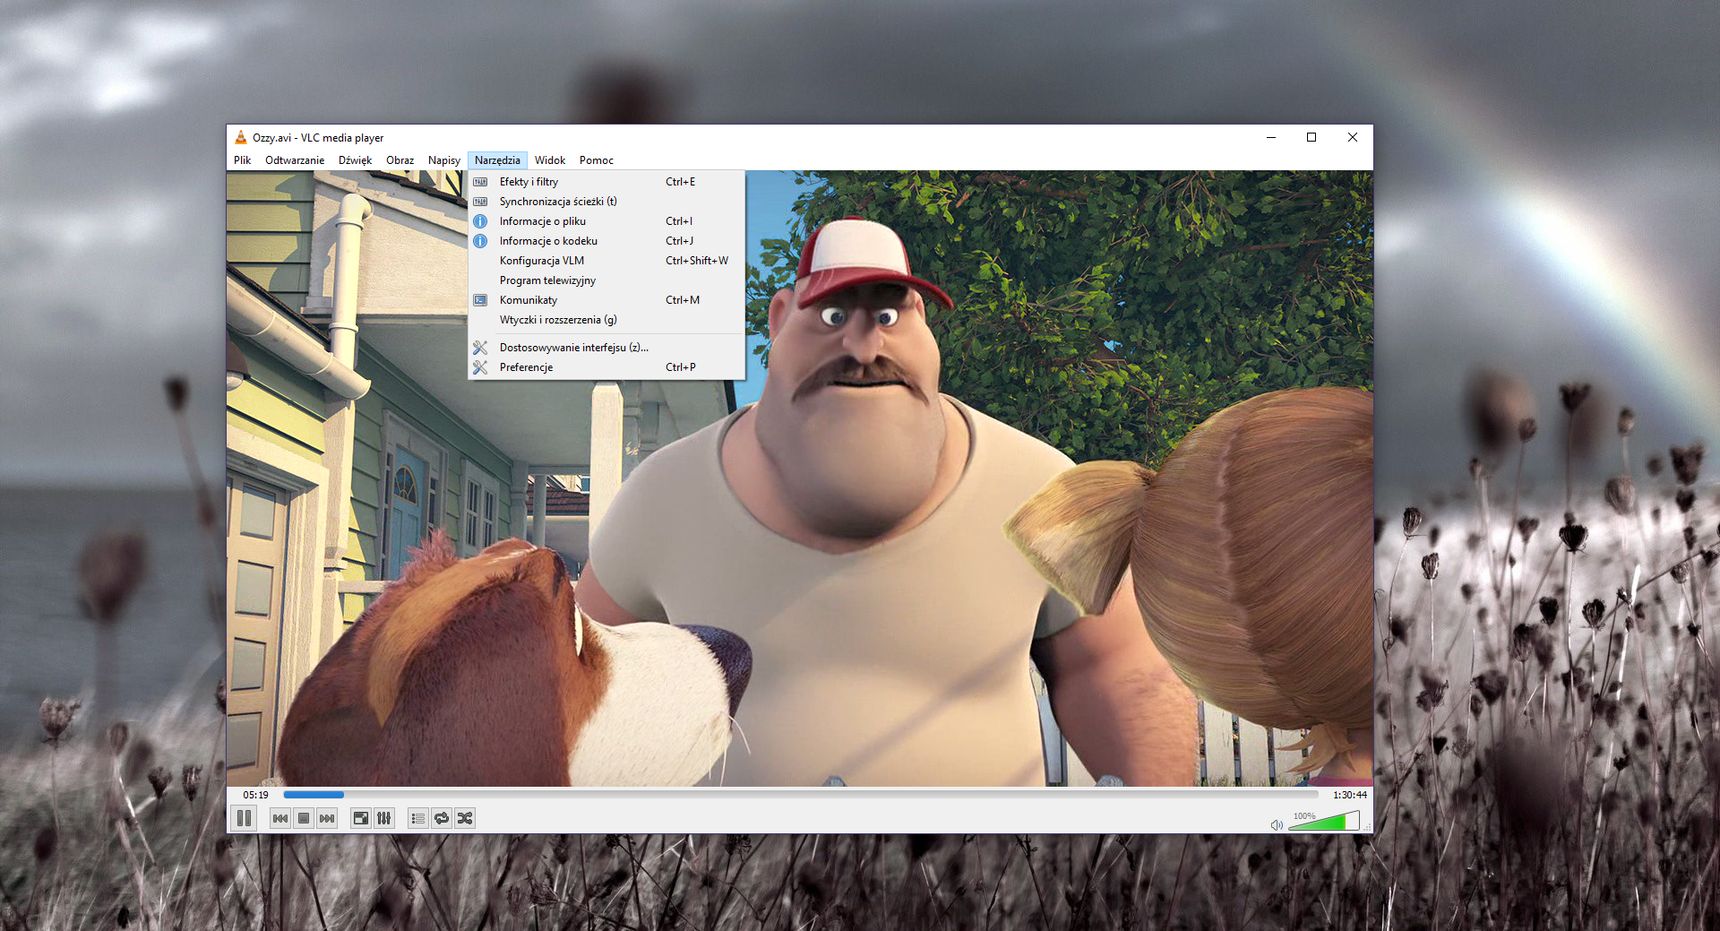Stop playback with the stop button

[x=304, y=818]
